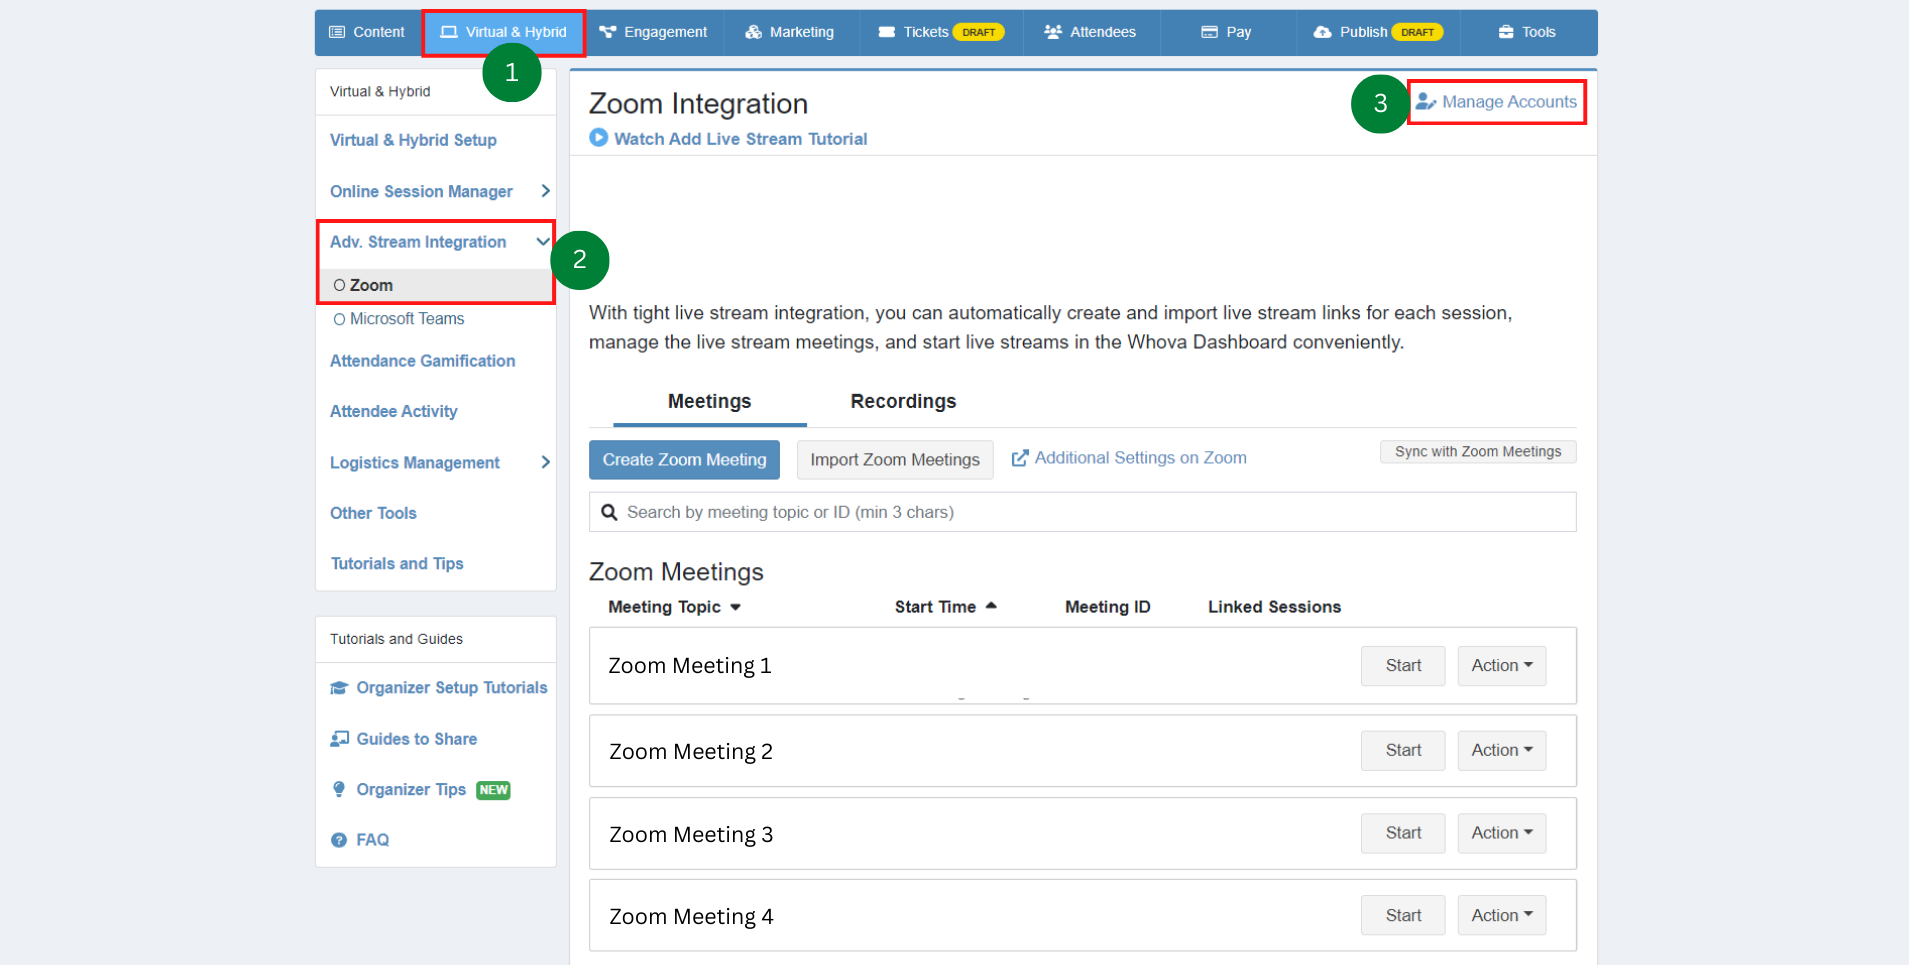Click the Create Zoom Meeting button
This screenshot has width=1909, height=965.
pos(684,459)
